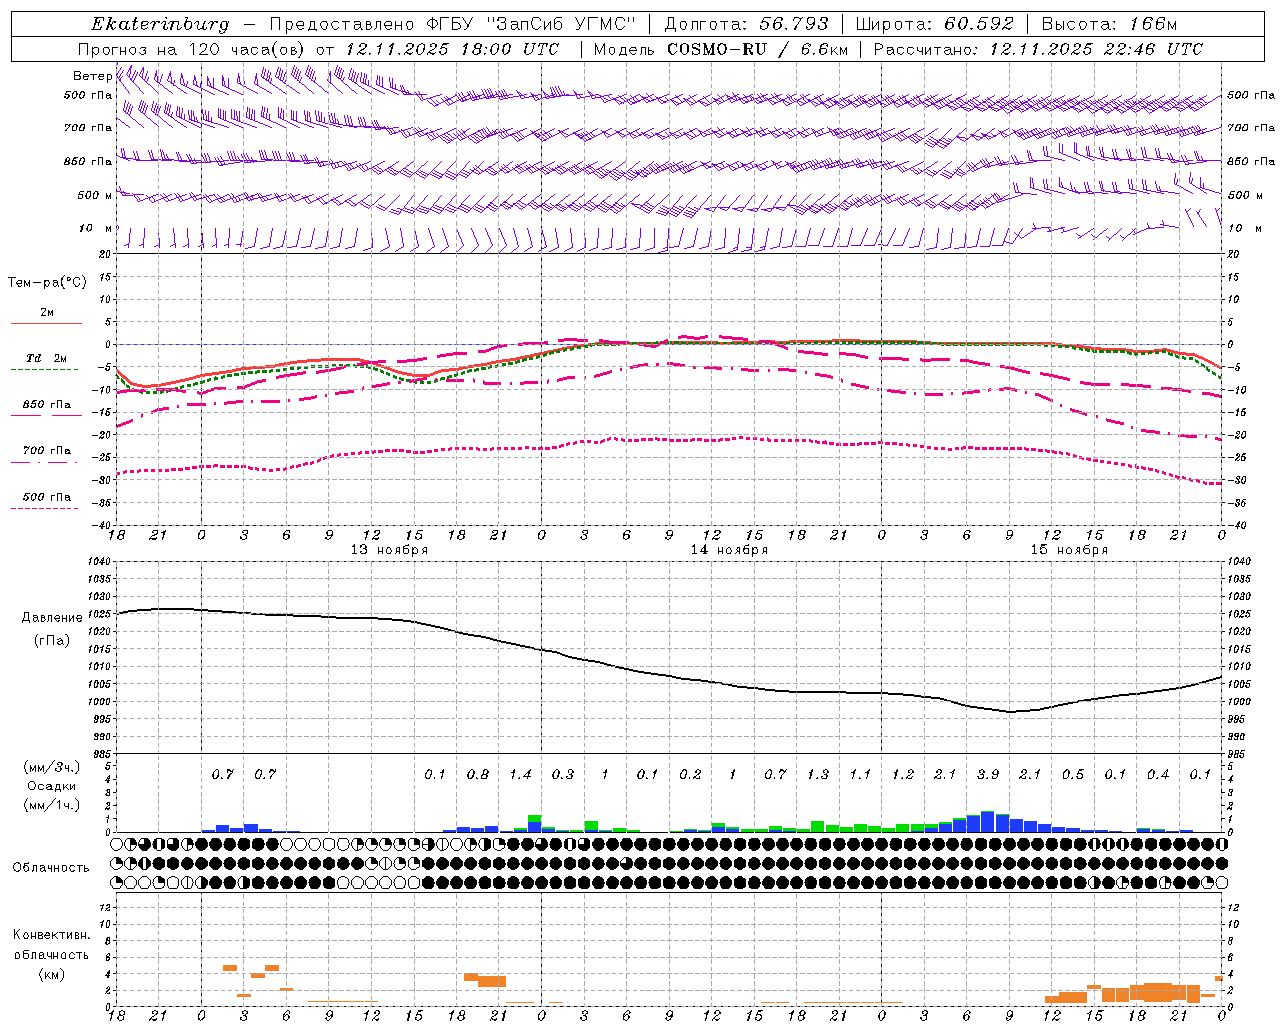
Task: Click the '850 гПа' entry in the temperature legend
Action: (x=46, y=405)
